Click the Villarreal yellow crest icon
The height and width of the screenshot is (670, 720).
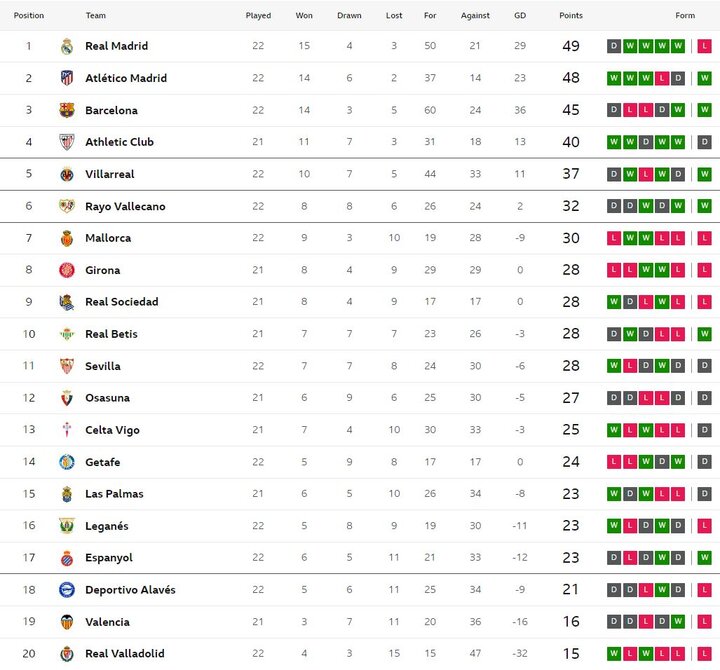point(67,174)
